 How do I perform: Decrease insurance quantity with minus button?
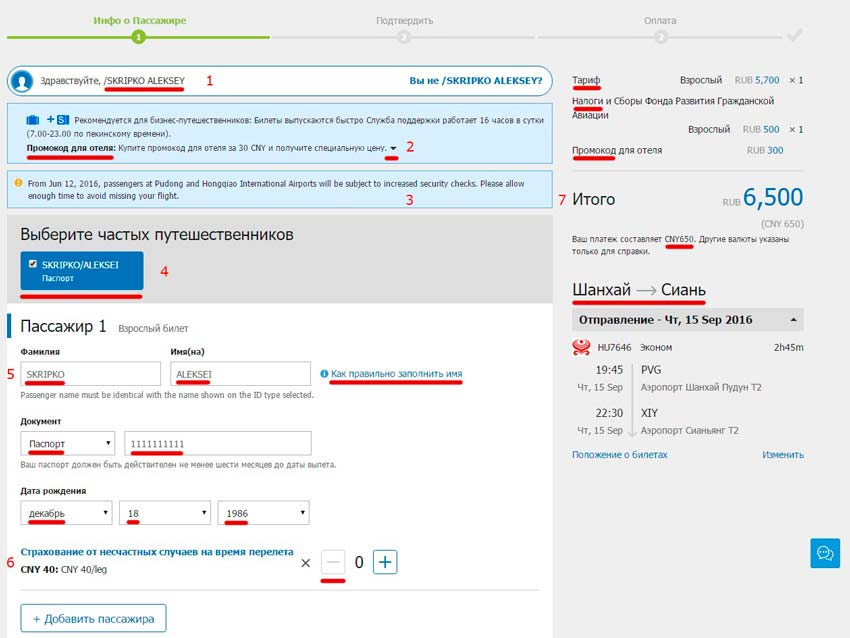(334, 563)
